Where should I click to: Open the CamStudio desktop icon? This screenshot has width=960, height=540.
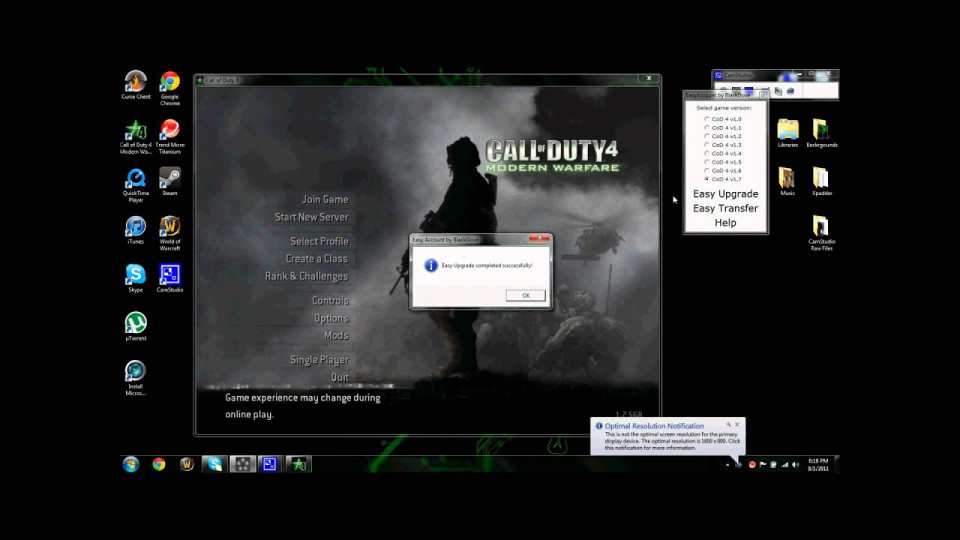coord(170,278)
